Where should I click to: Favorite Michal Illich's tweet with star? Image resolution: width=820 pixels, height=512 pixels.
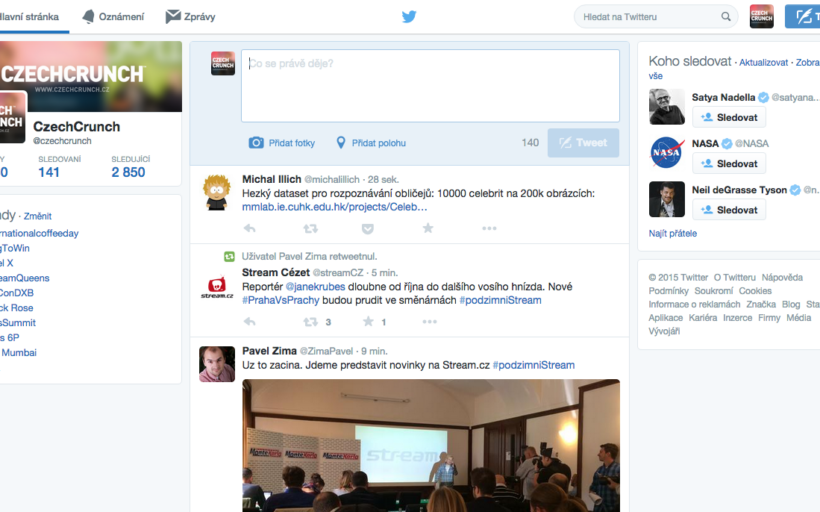(428, 228)
